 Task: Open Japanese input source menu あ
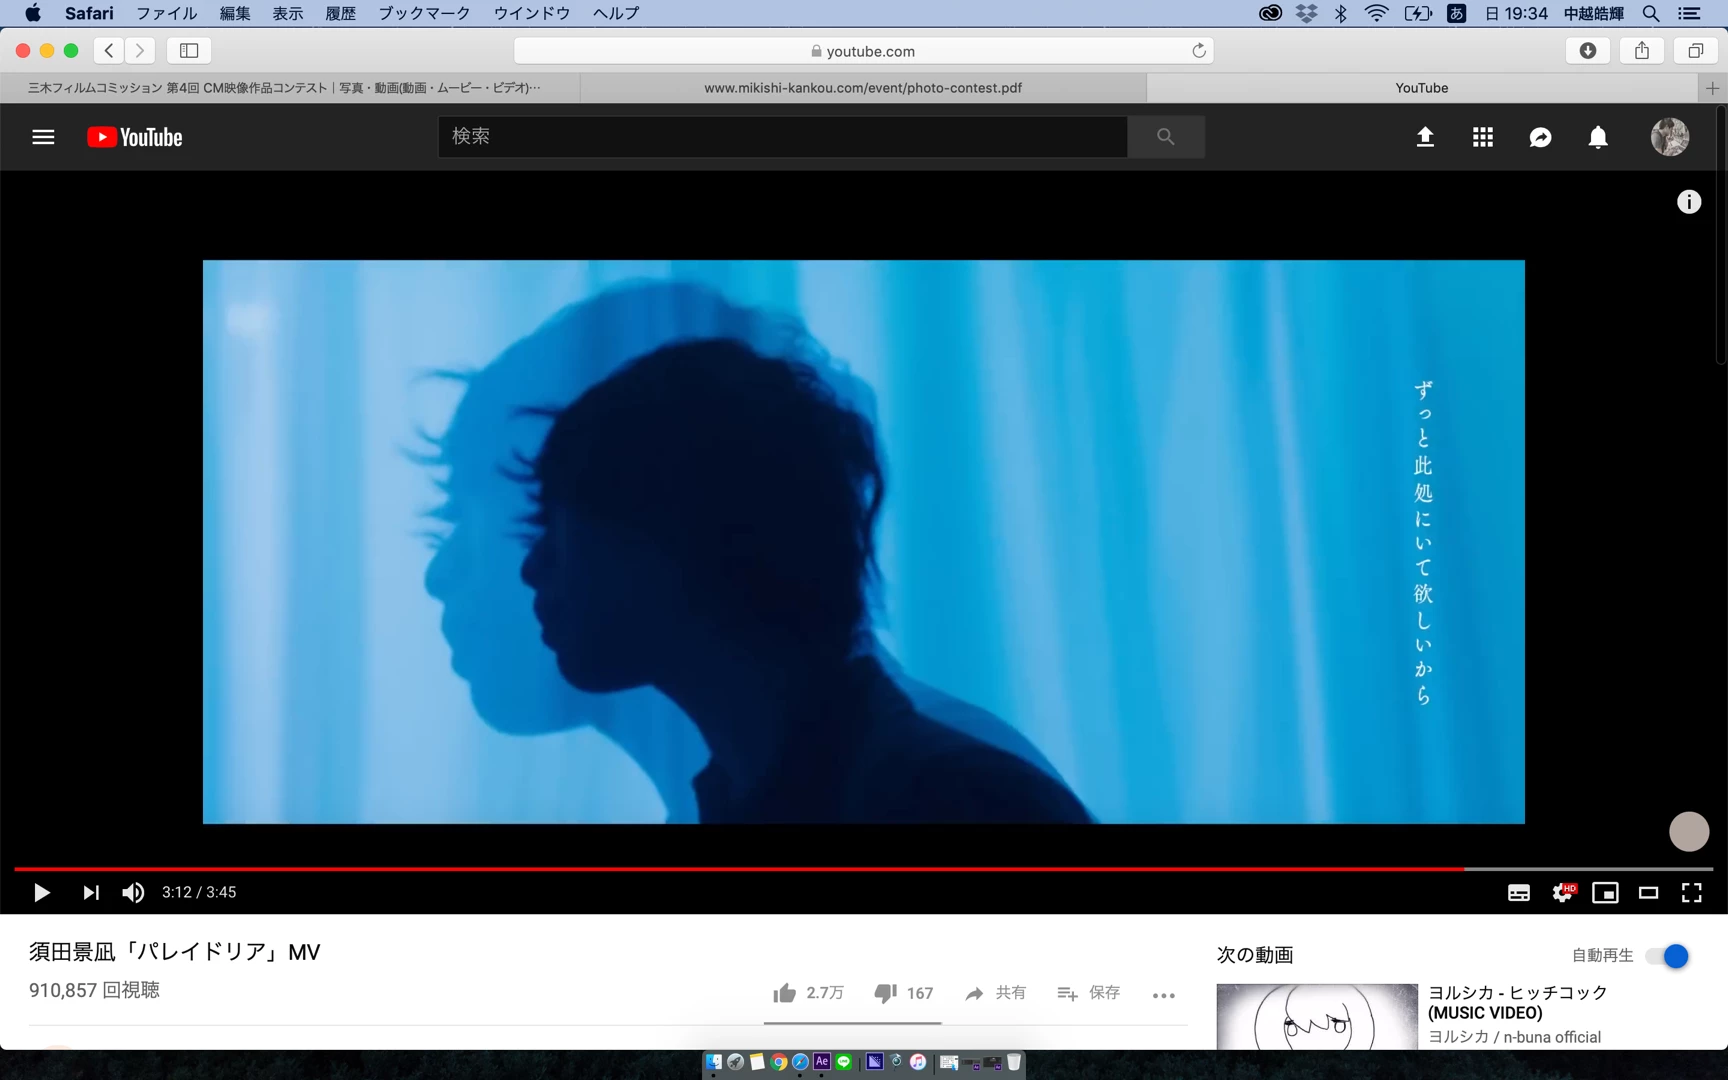point(1457,13)
